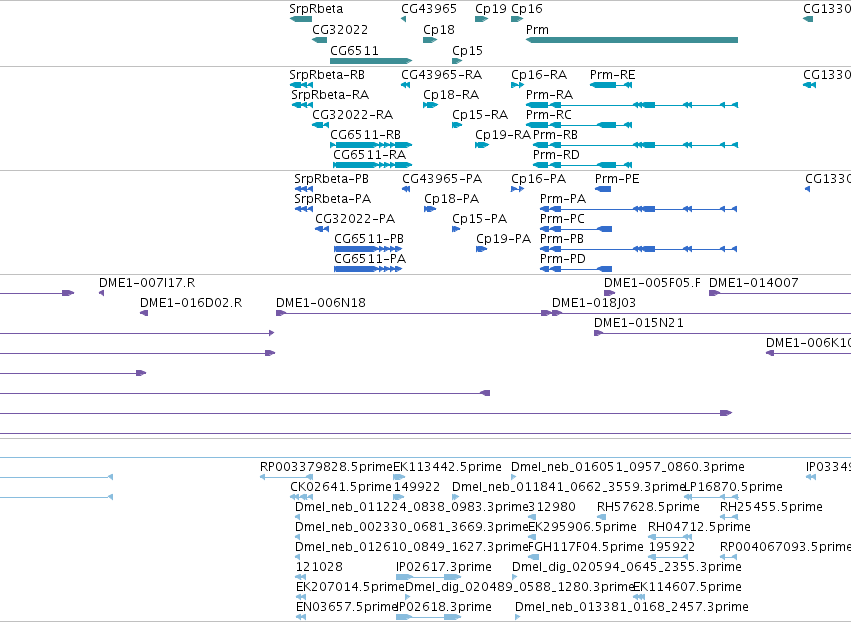The image size is (851, 622).
Task: Select the Prm-PD protein label
Action: 563,259
